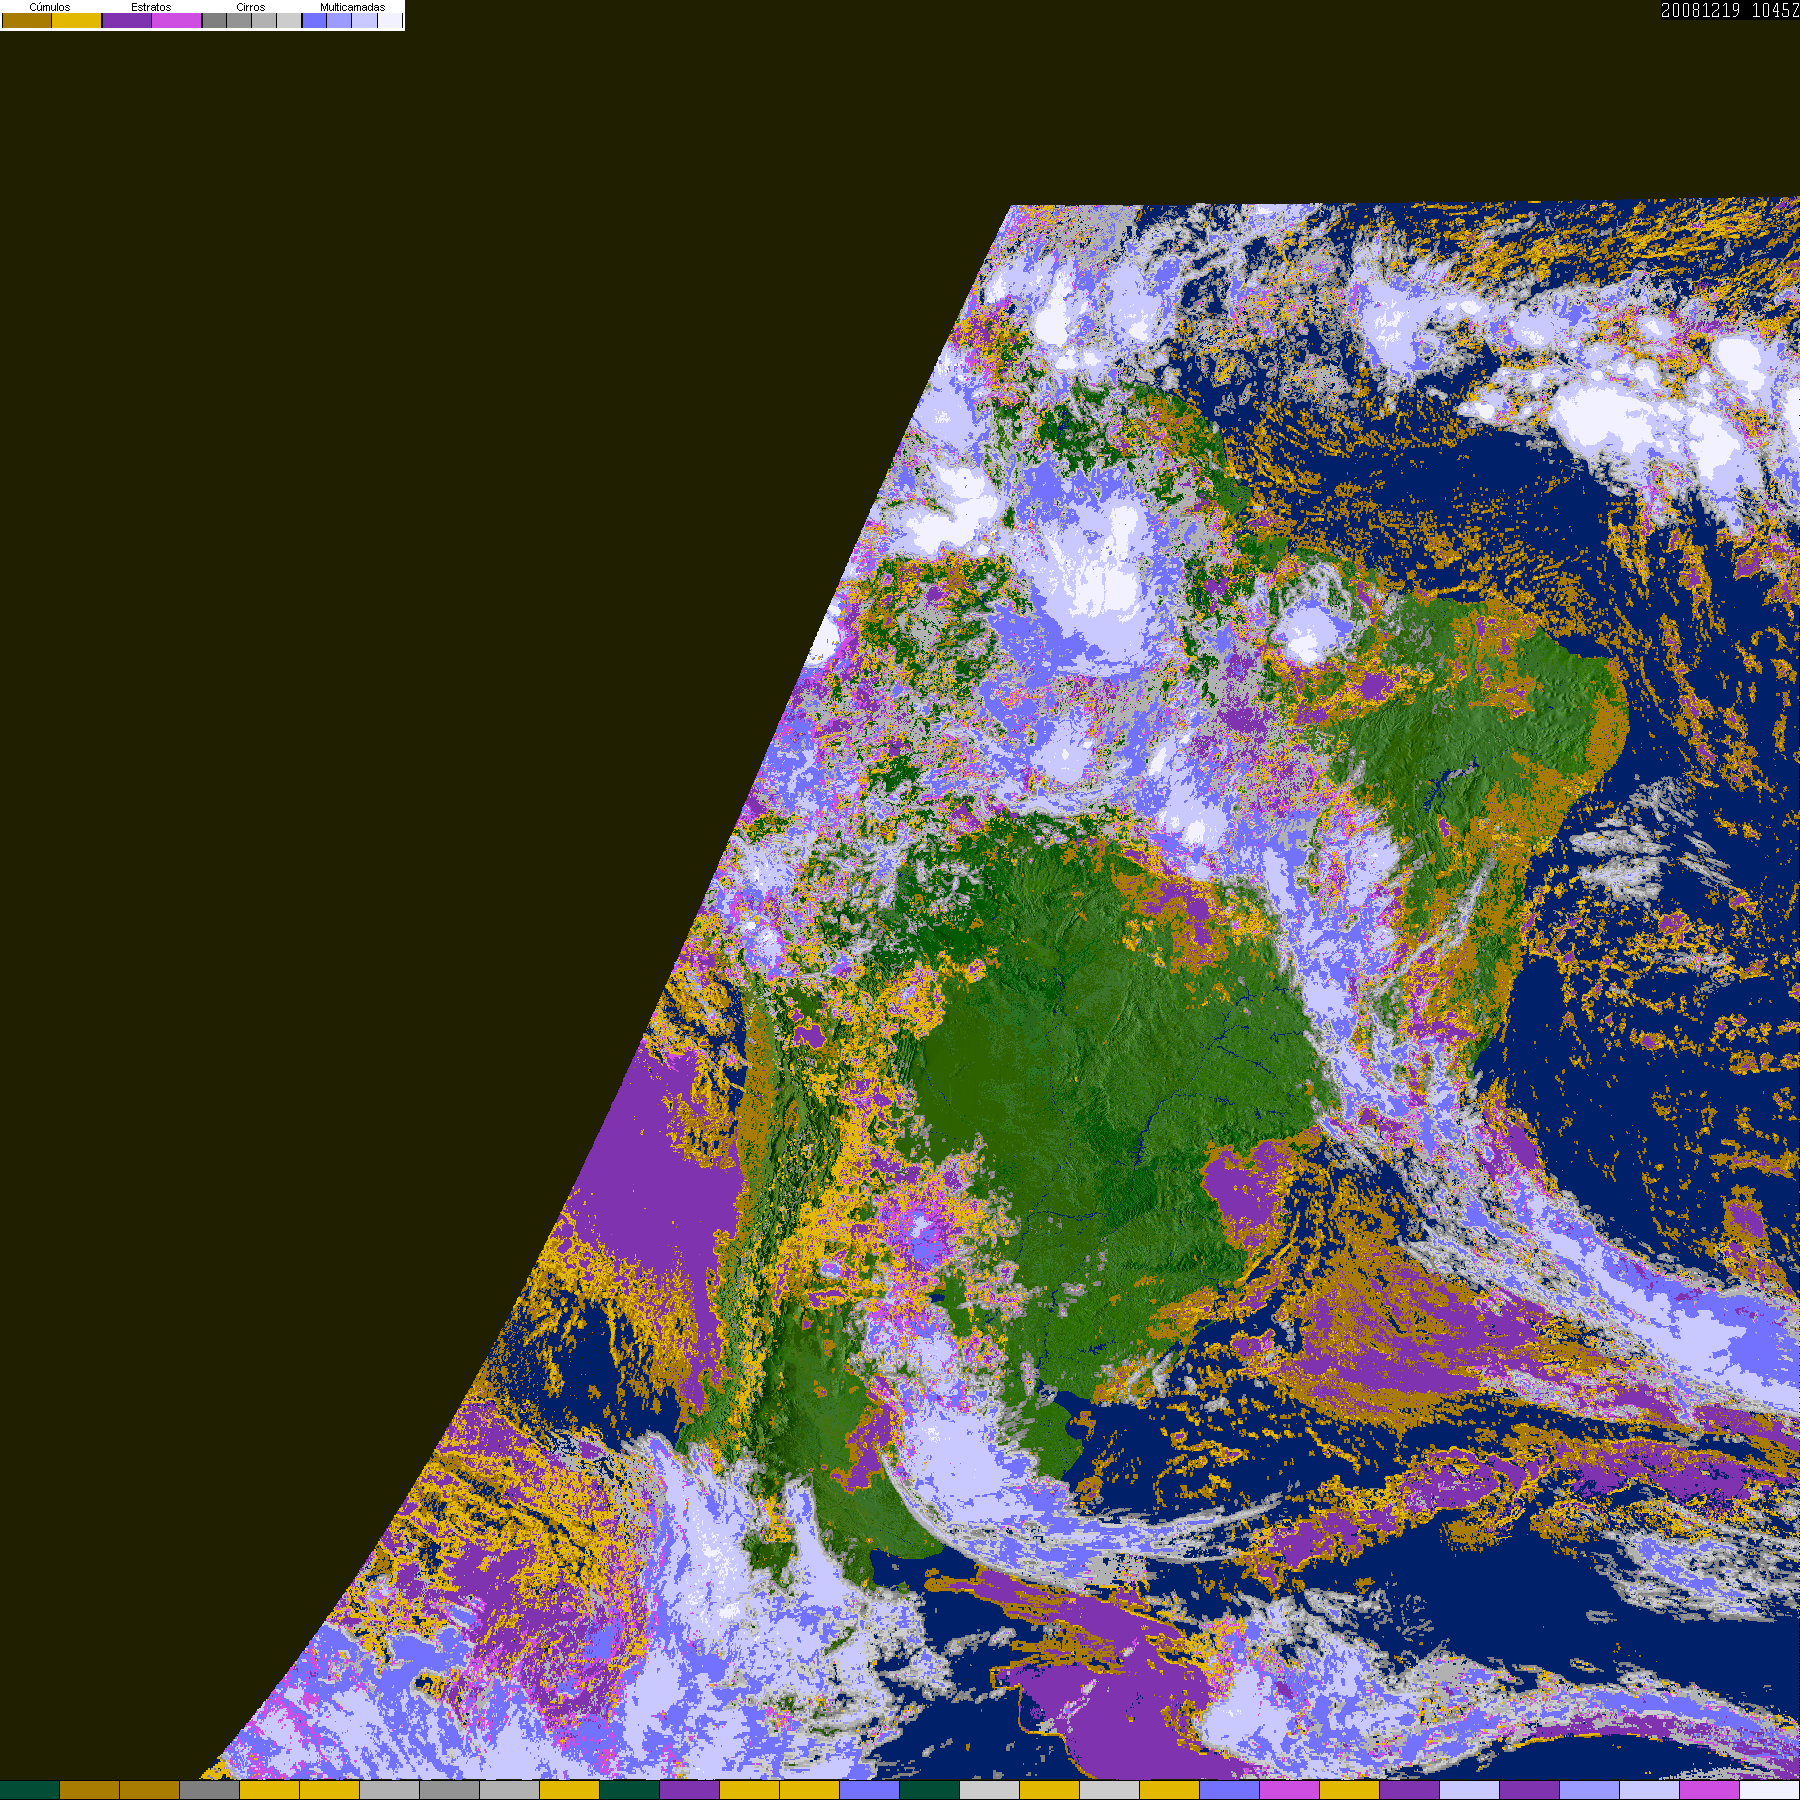Click the "Cirros" legend label
This screenshot has height=1800, width=1800.
(x=251, y=7)
